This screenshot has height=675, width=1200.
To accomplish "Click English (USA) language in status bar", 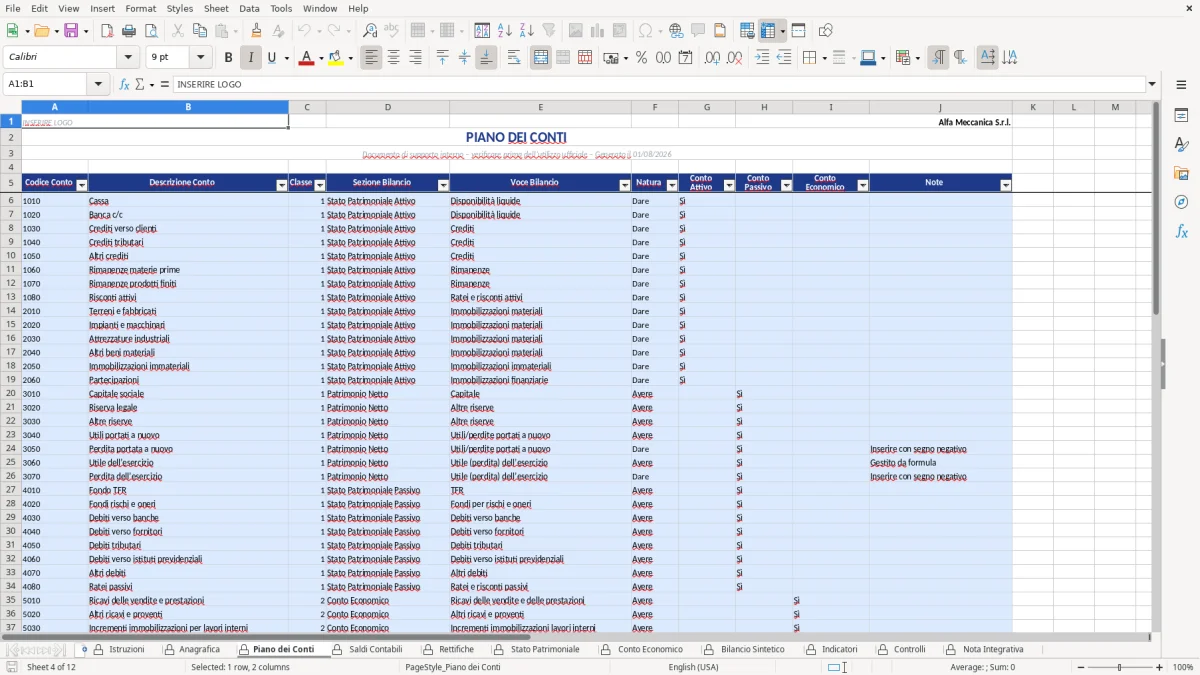I will [x=693, y=667].
